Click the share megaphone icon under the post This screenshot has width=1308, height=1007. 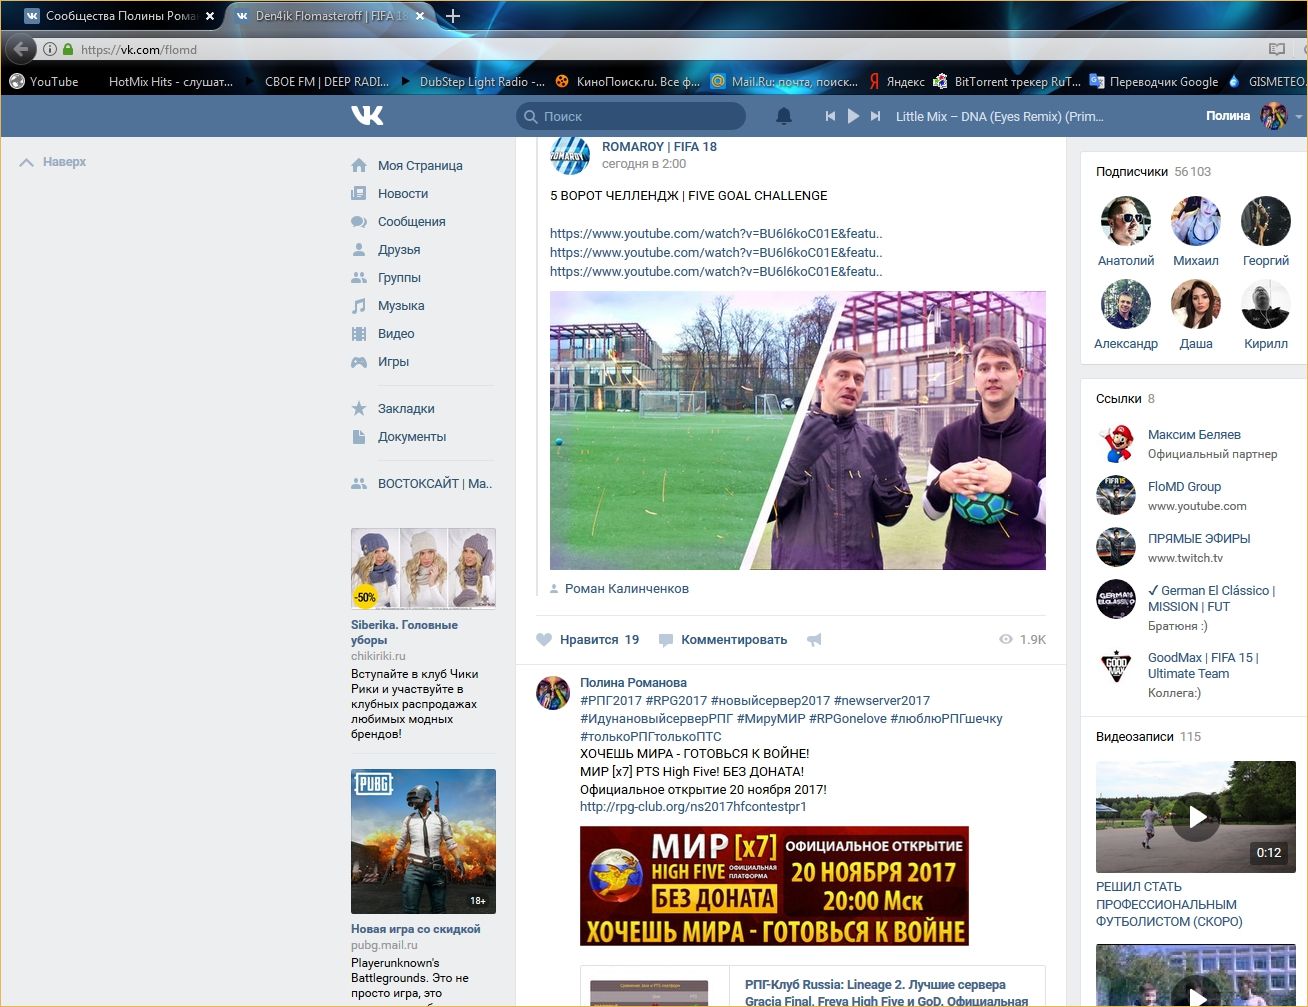coord(814,640)
